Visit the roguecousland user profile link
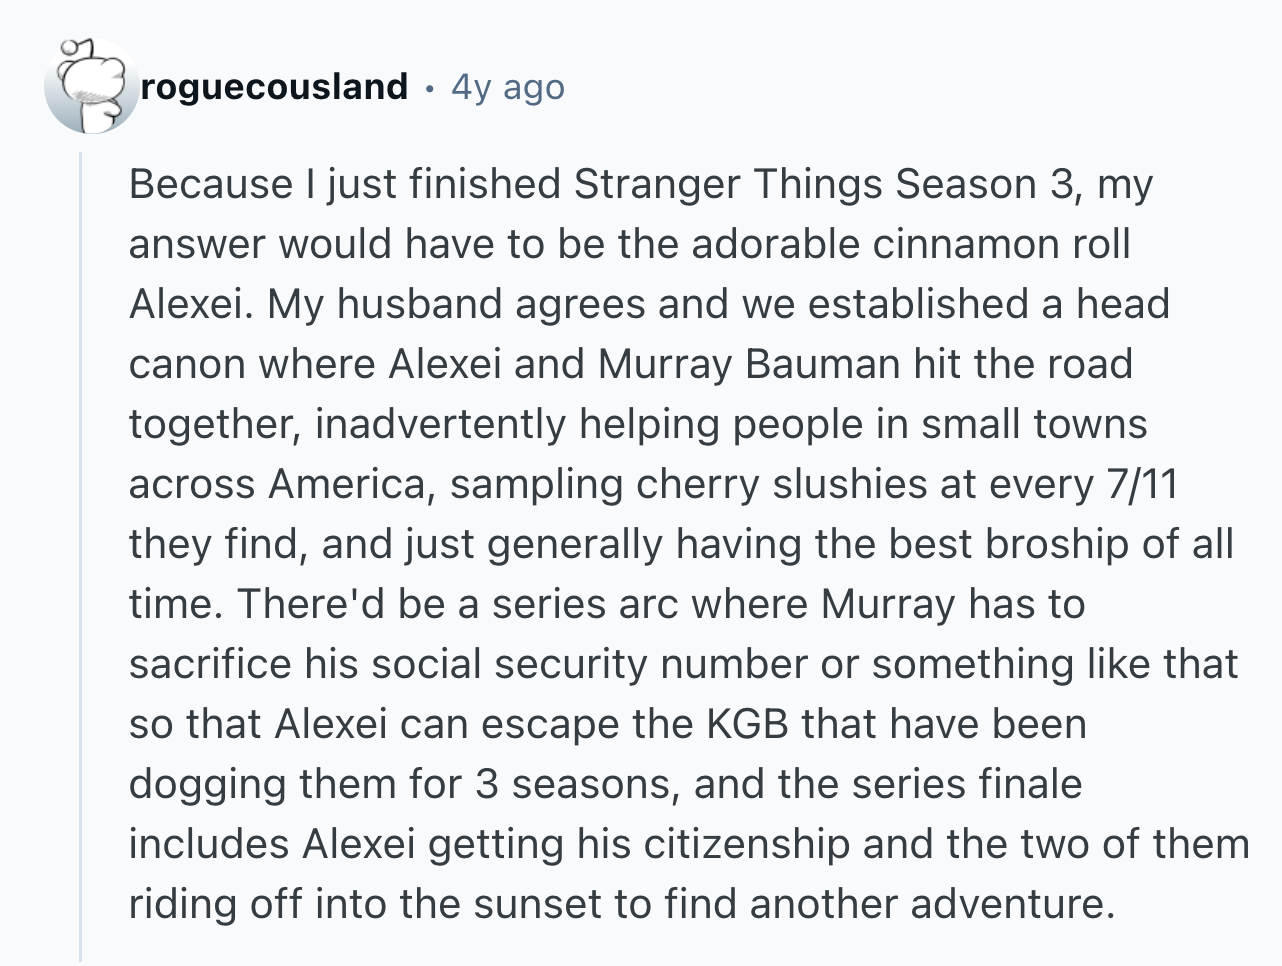The height and width of the screenshot is (966, 1282). tap(275, 87)
